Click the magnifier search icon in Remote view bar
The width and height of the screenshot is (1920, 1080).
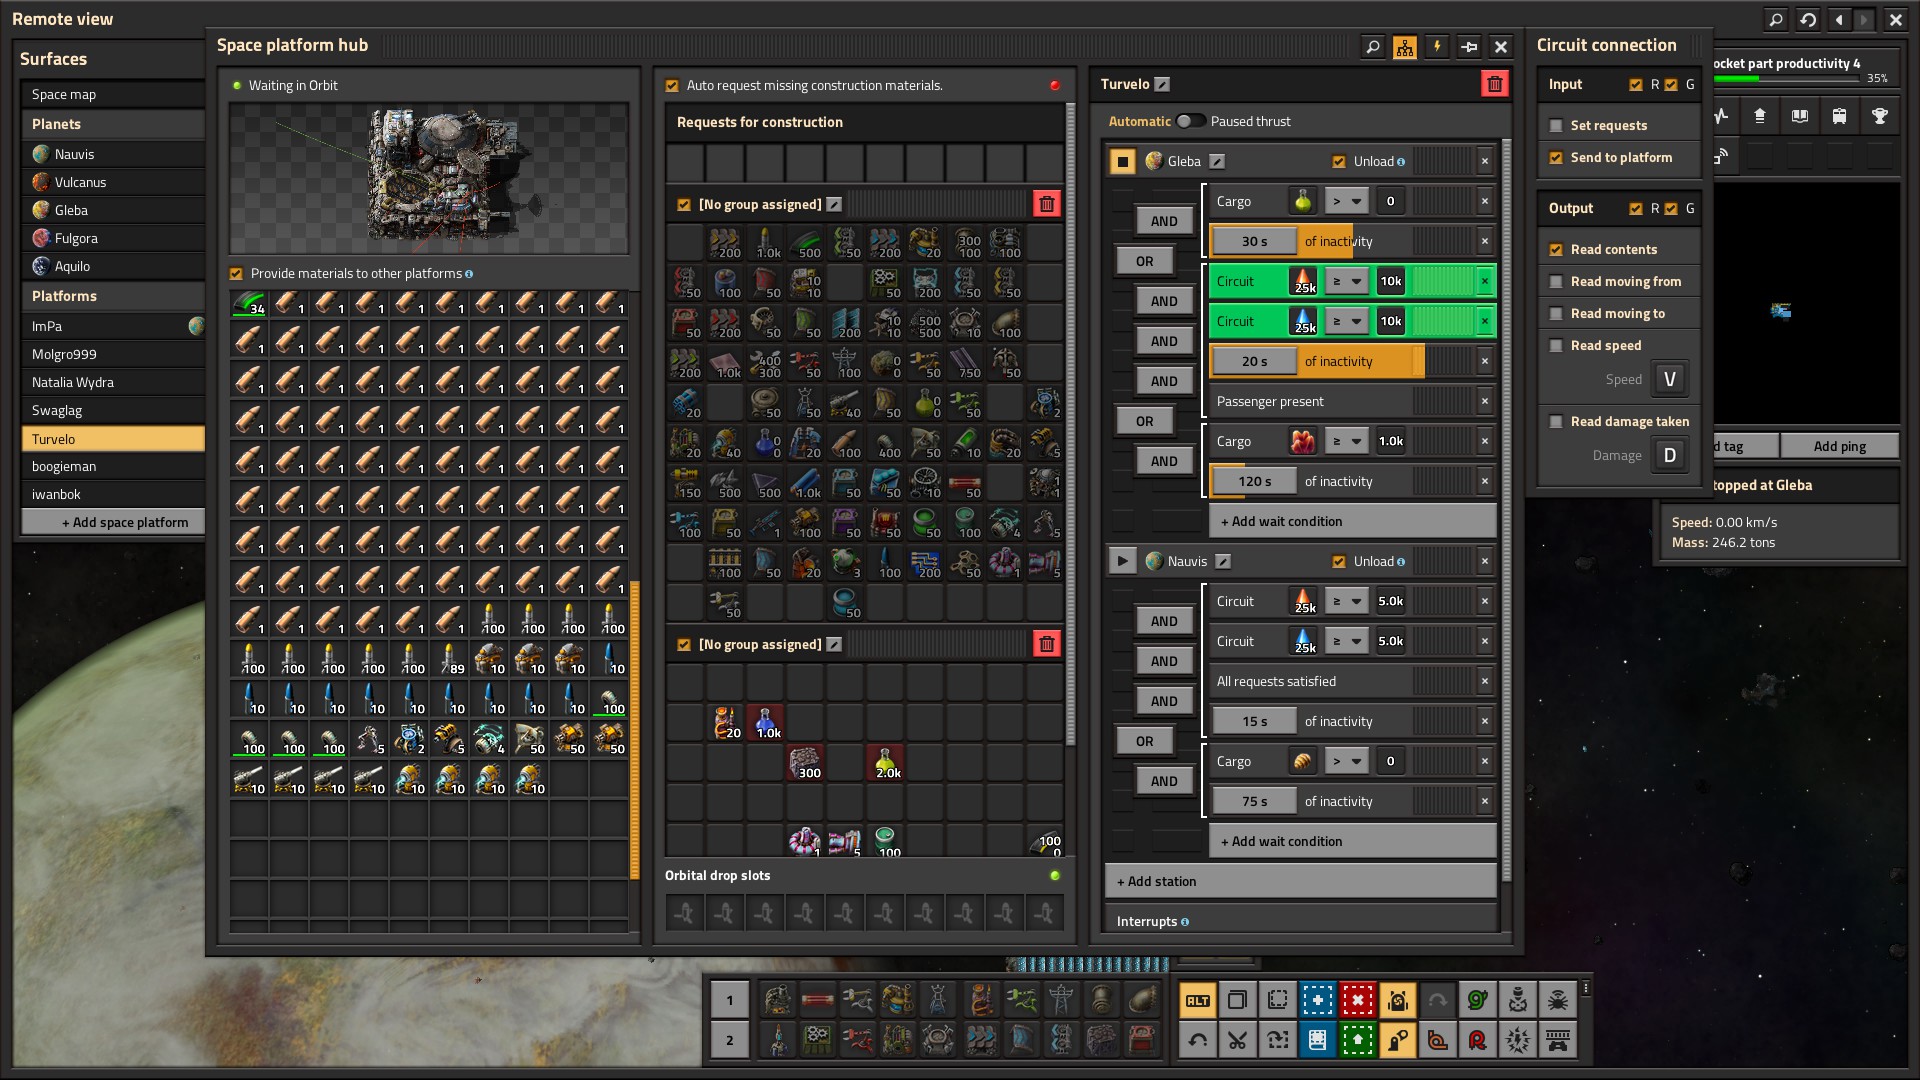point(1775,19)
